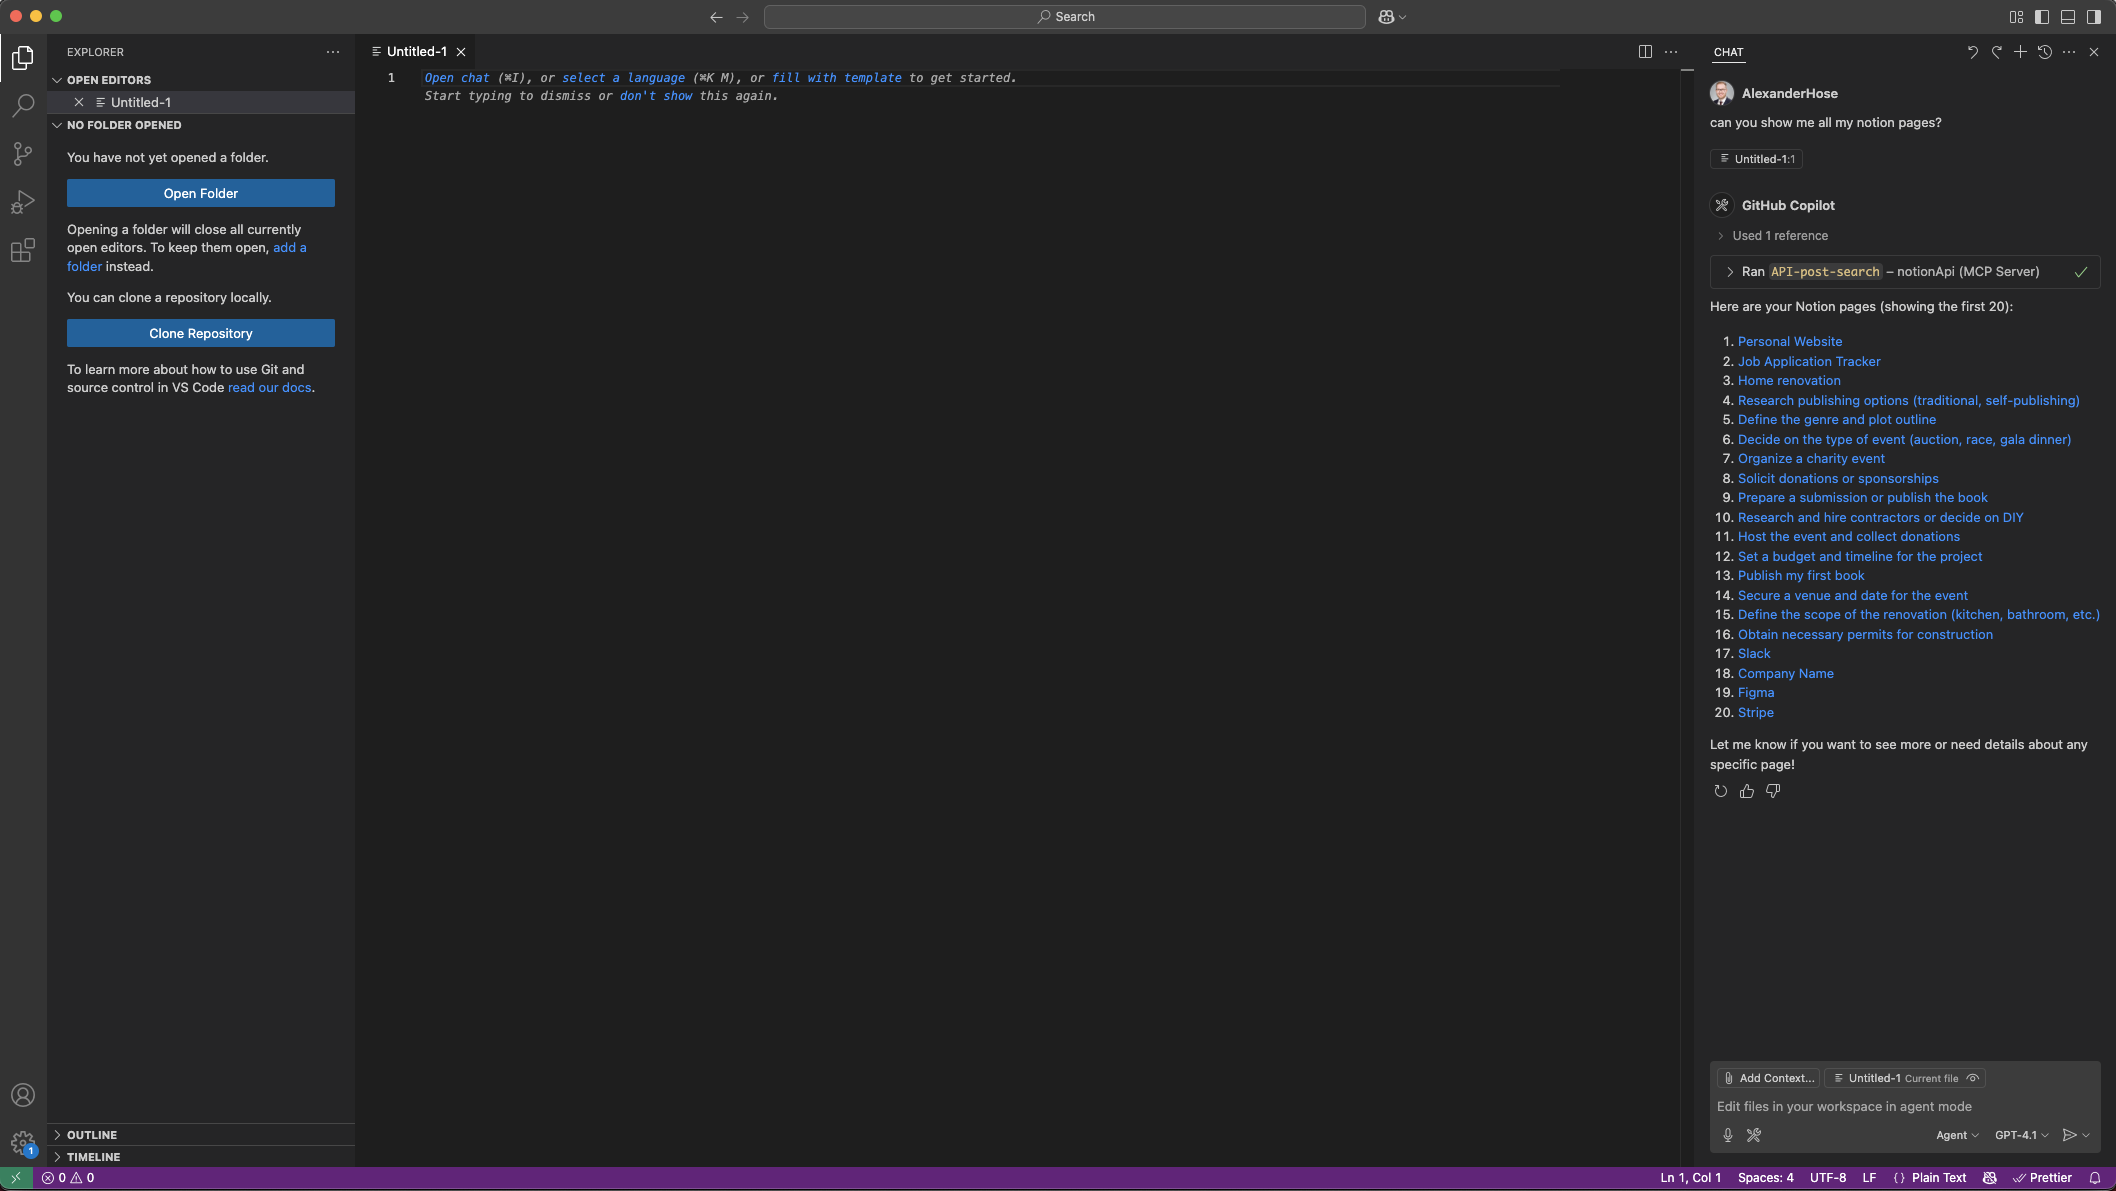Open the Stripe Notion page link
This screenshot has width=2116, height=1191.
tap(1756, 713)
